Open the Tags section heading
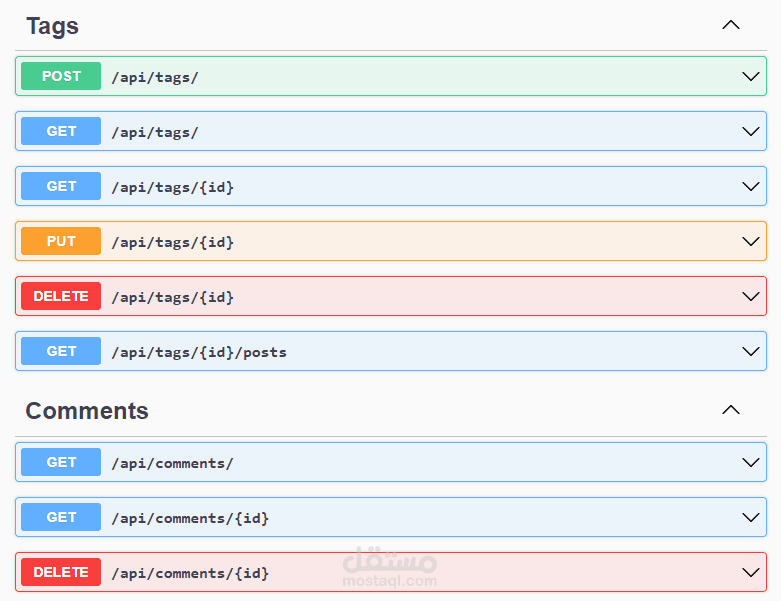This screenshot has height=601, width=781. (52, 26)
